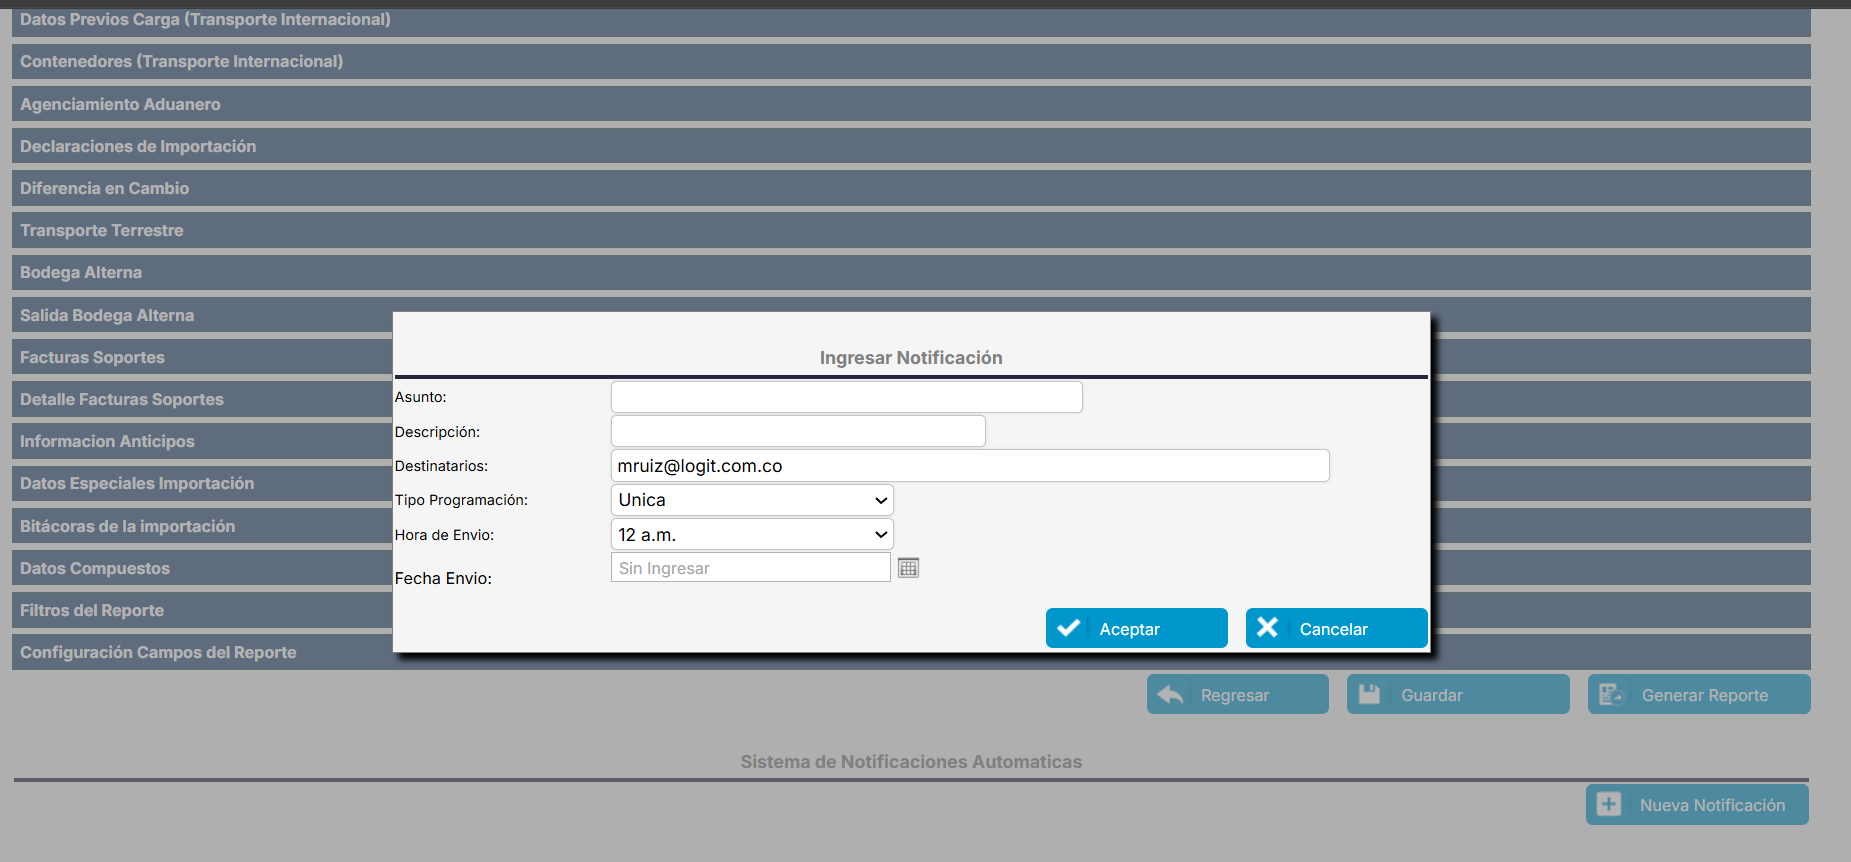Expand the Diferencia en Cambio section

click(104, 188)
